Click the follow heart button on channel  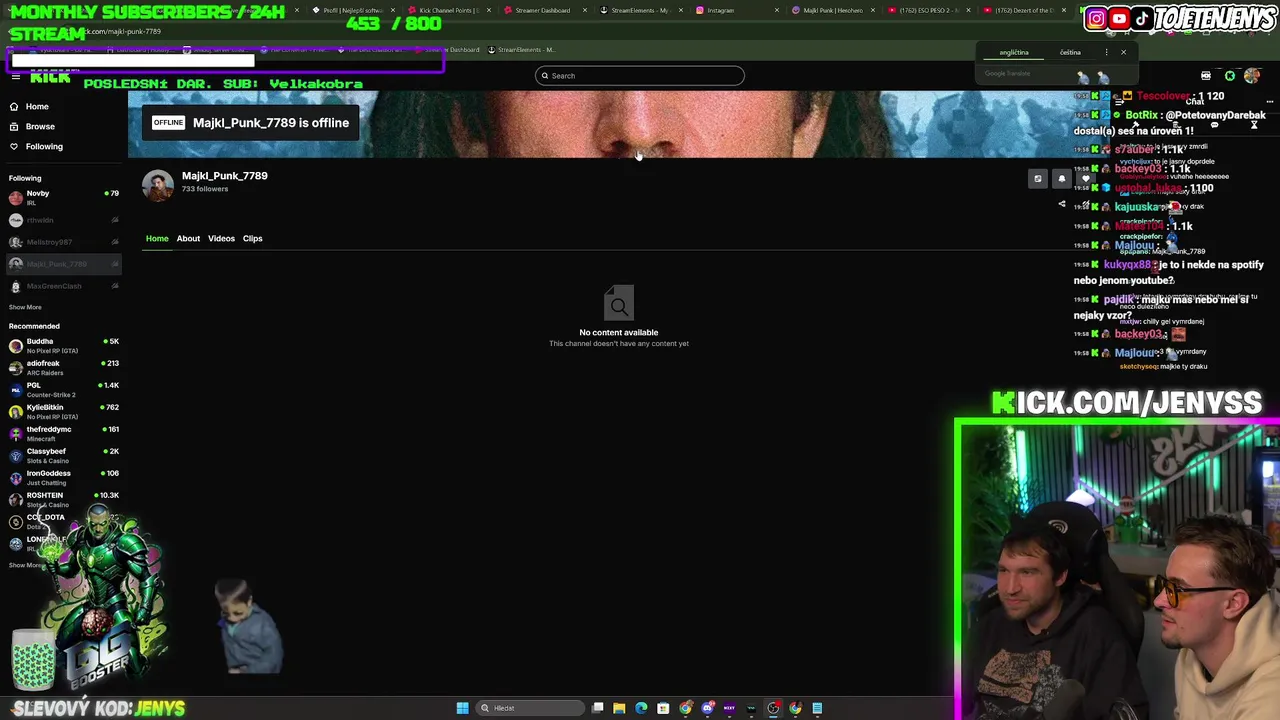pyautogui.click(x=1085, y=179)
